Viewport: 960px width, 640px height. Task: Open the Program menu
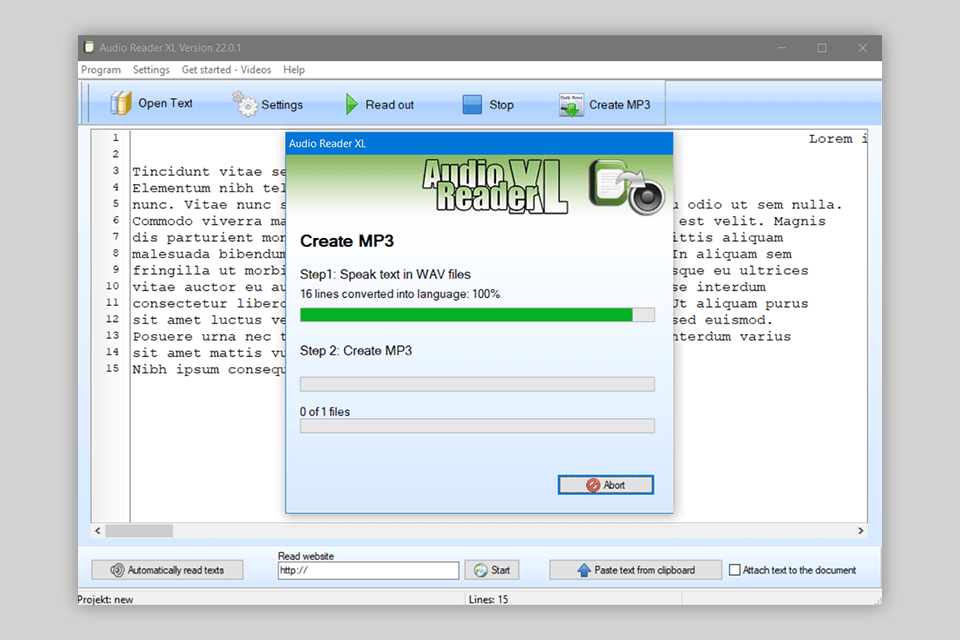pyautogui.click(x=101, y=70)
